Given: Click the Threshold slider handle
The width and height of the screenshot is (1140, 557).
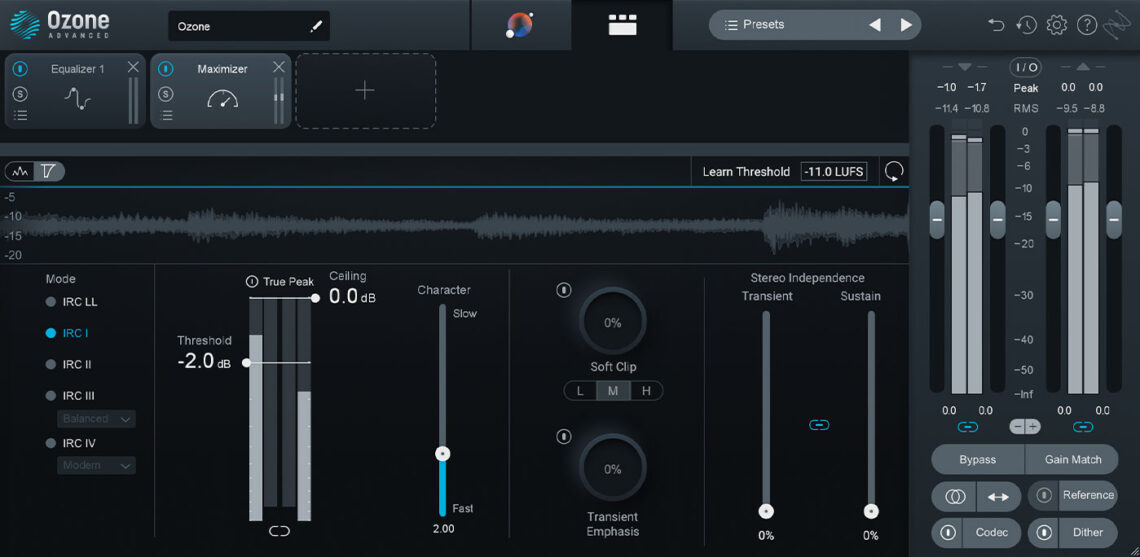Looking at the screenshot, I should [x=246, y=362].
